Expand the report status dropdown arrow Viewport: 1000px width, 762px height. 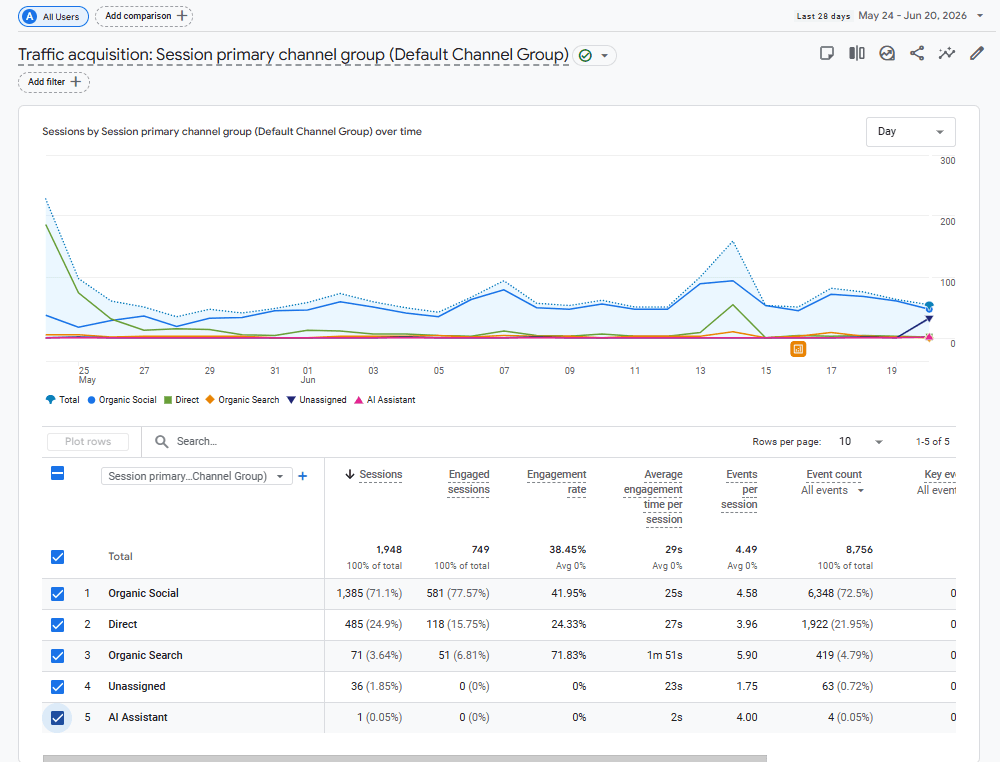(605, 55)
